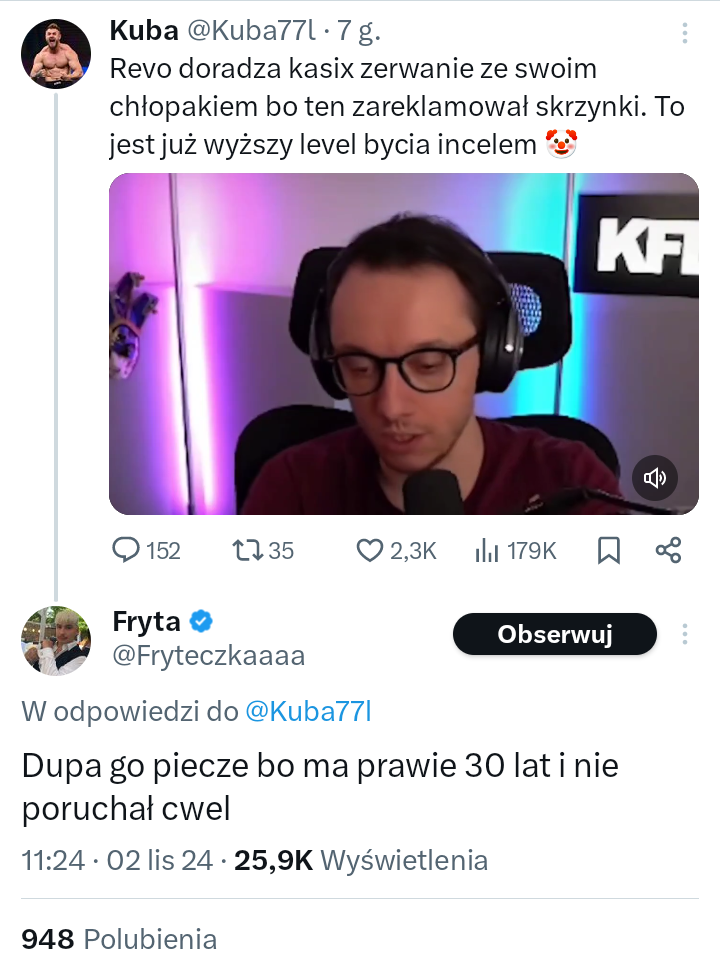Click the 11:24 · 02 lis 24 timestamp
Image resolution: width=720 pixels, height=967 pixels.
coord(117,860)
